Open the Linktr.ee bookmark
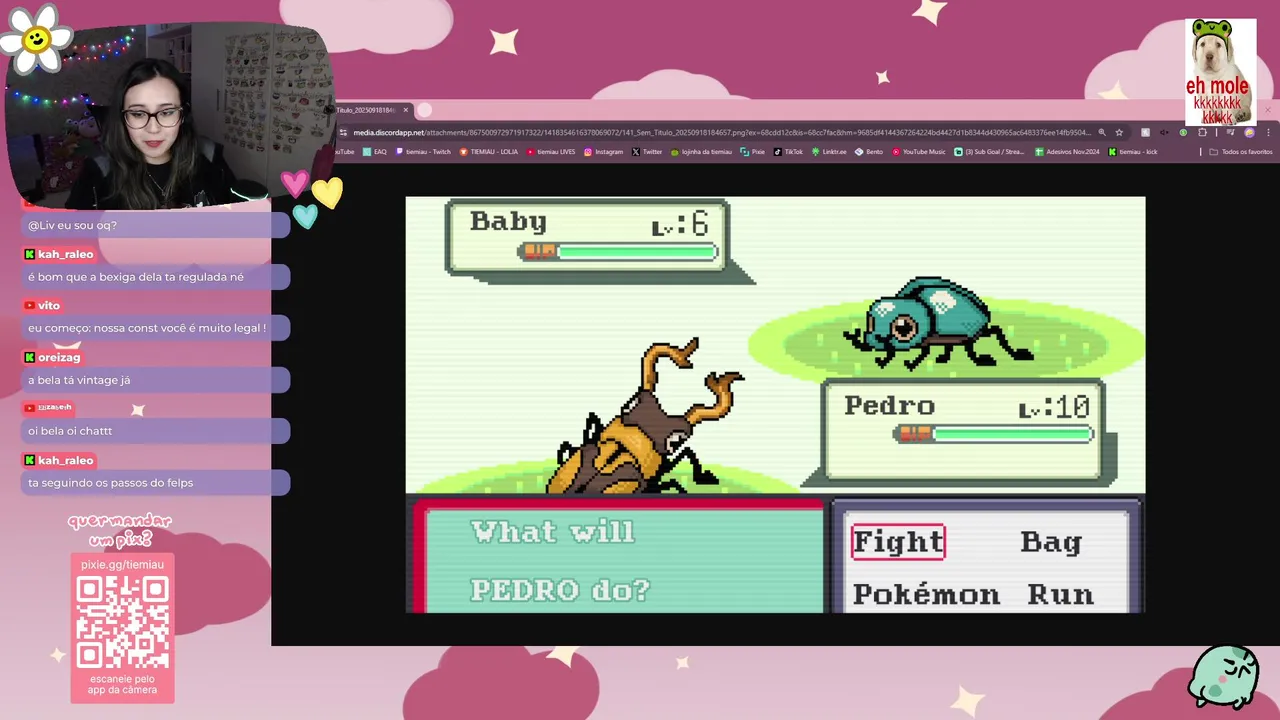Screen dimensions: 1280x720 click(x=829, y=152)
